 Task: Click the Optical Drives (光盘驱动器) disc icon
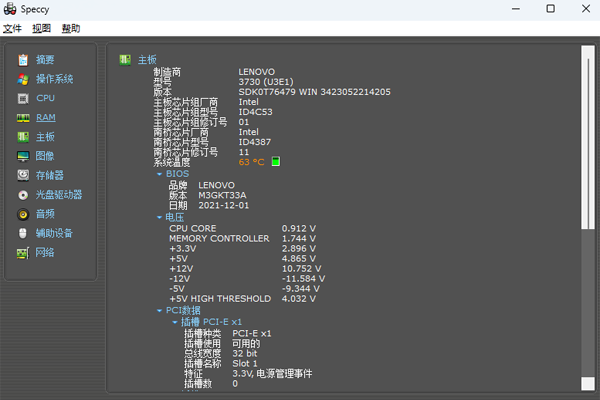[x=23, y=195]
